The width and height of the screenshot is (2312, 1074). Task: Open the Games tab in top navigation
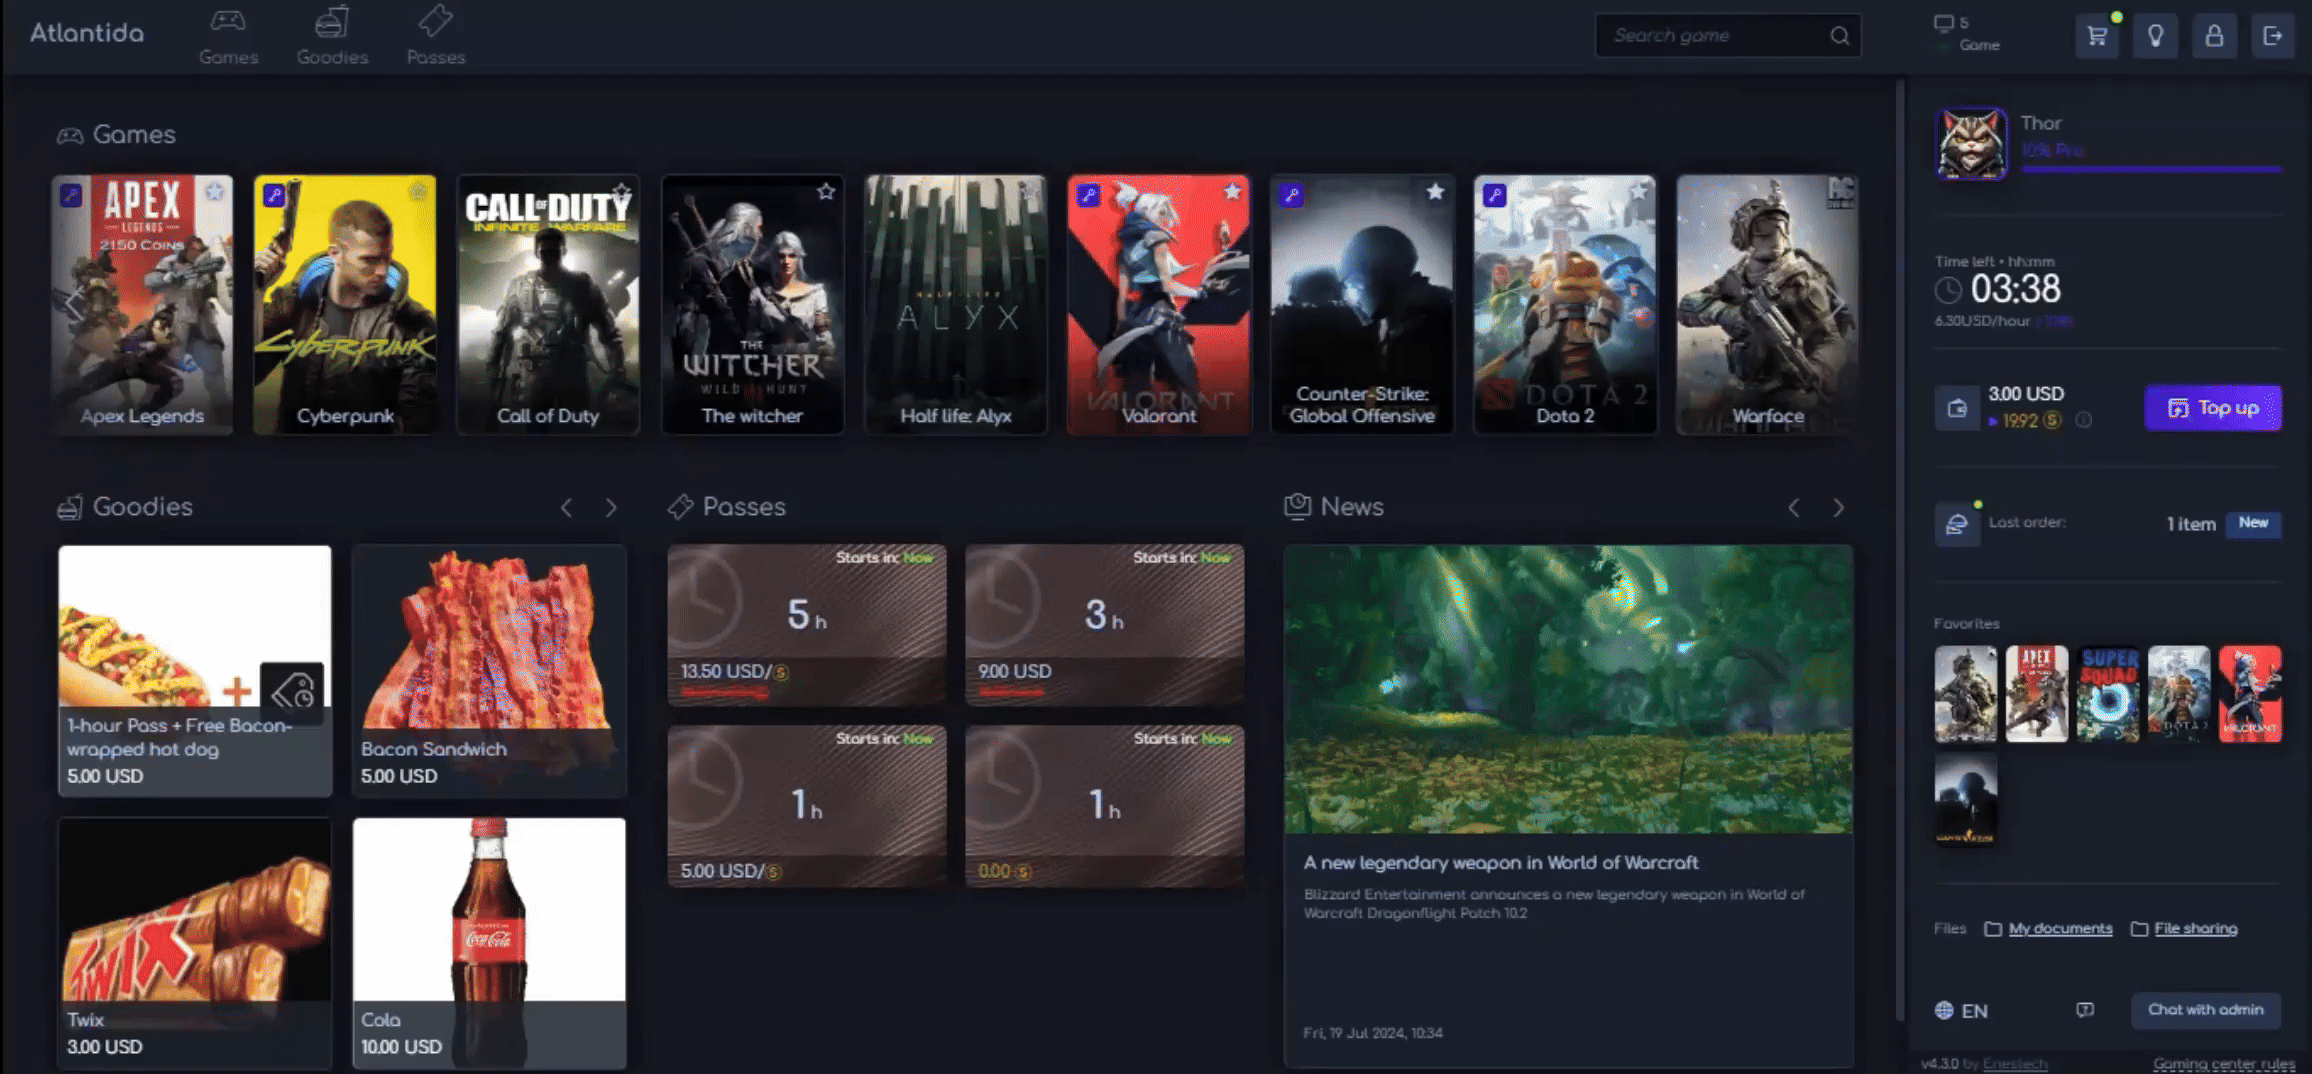(x=228, y=37)
